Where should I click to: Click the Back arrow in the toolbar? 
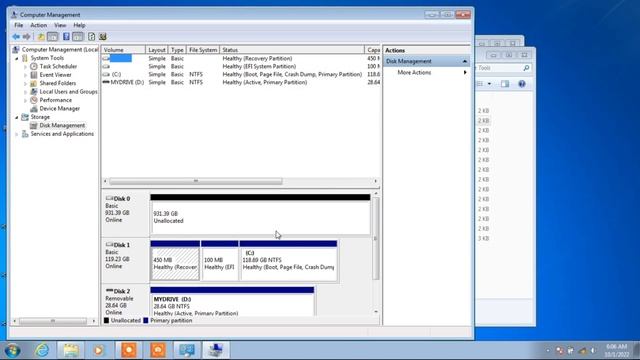tap(16, 37)
